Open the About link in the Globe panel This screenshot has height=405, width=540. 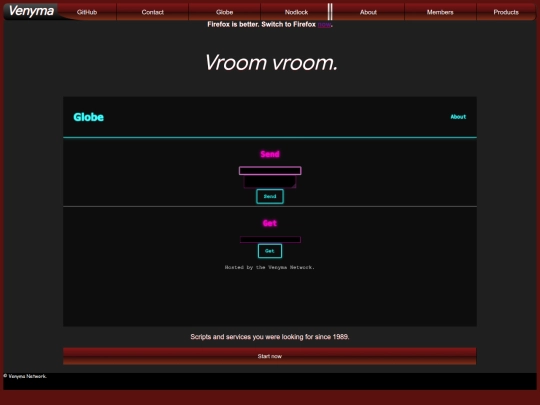point(458,117)
